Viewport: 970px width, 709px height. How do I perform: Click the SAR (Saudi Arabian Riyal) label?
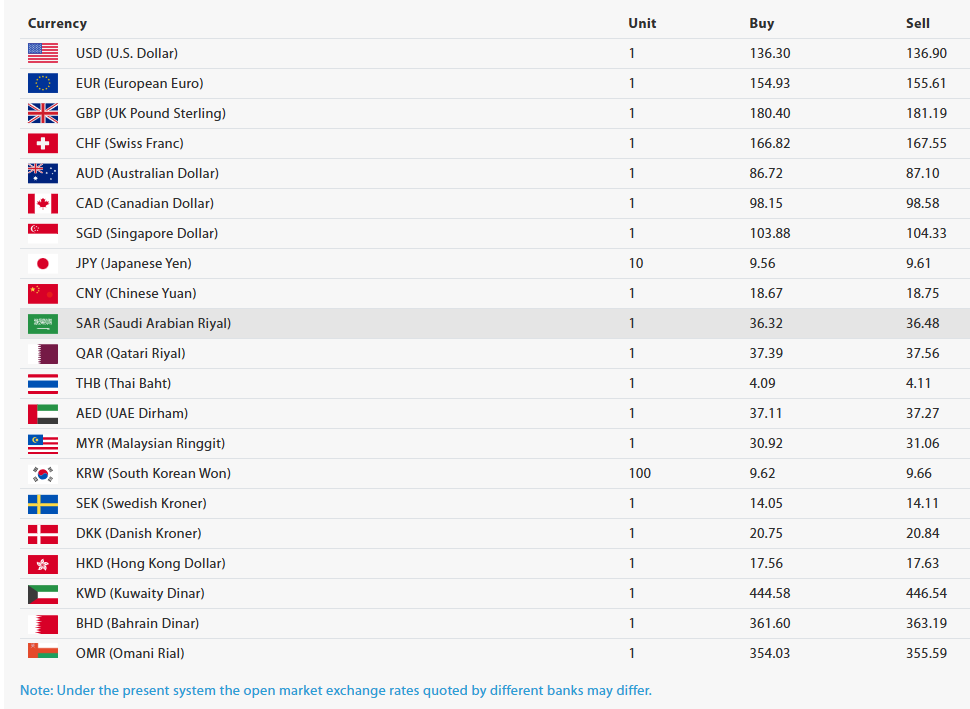click(153, 324)
